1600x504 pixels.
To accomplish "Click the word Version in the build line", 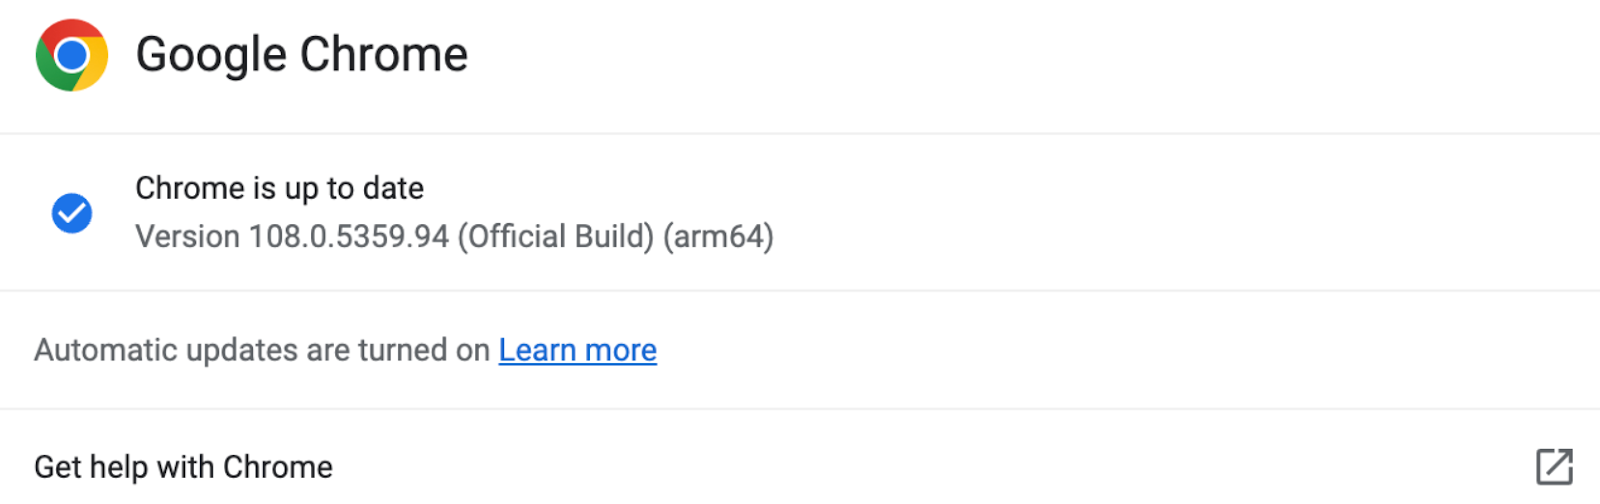I will click(x=188, y=237).
